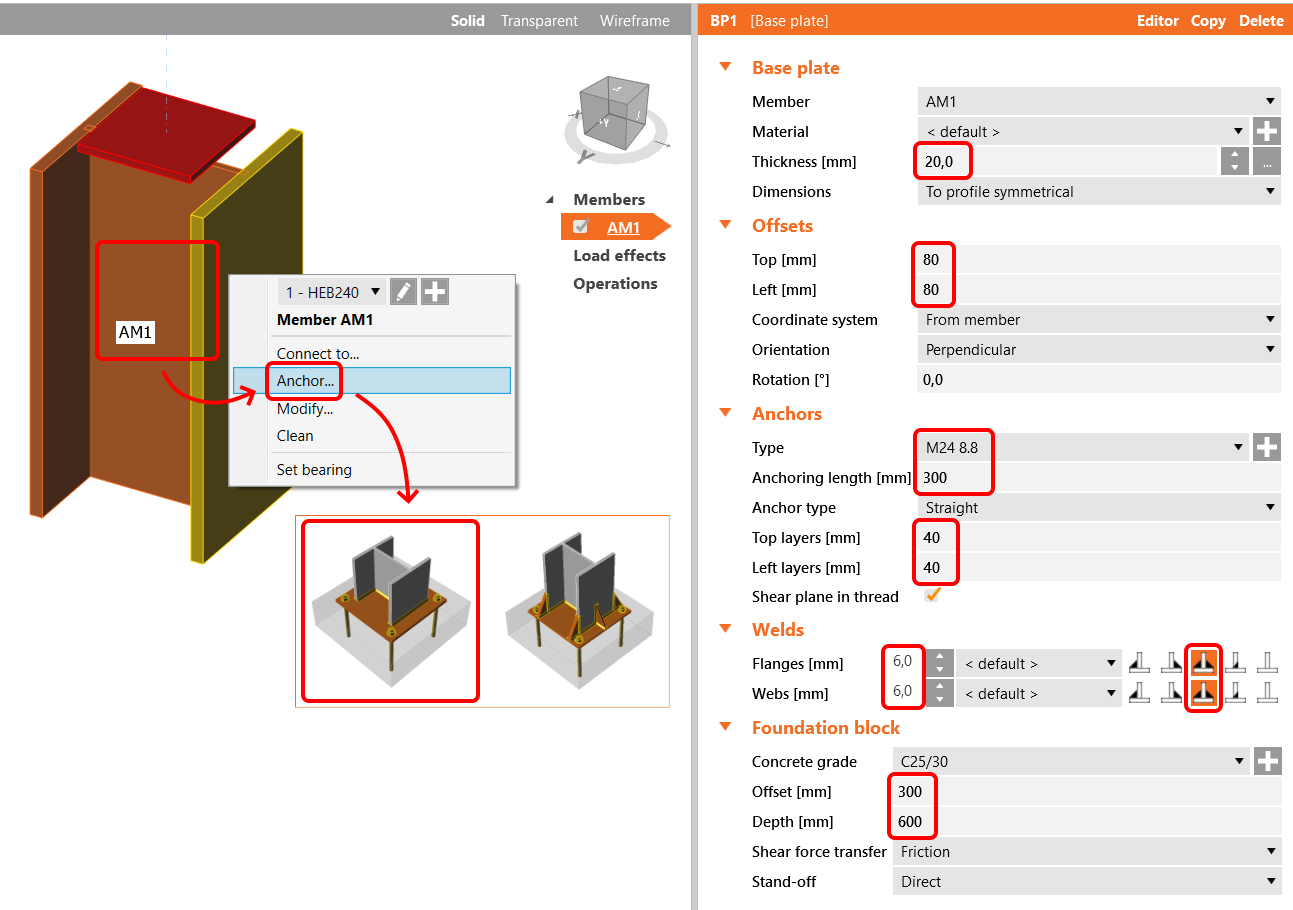This screenshot has width=1293, height=910.
Task: Choose Anchor... from the context menu
Action: (305, 380)
